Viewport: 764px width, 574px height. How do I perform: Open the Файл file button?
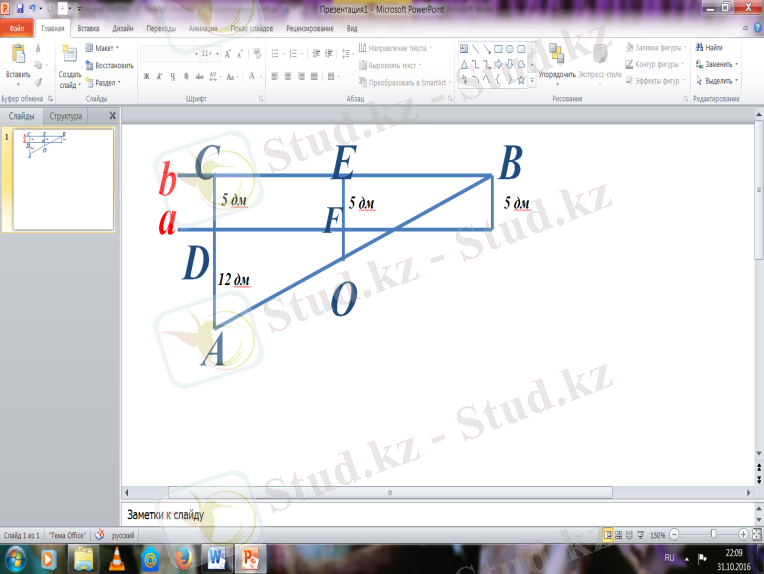pyautogui.click(x=17, y=30)
